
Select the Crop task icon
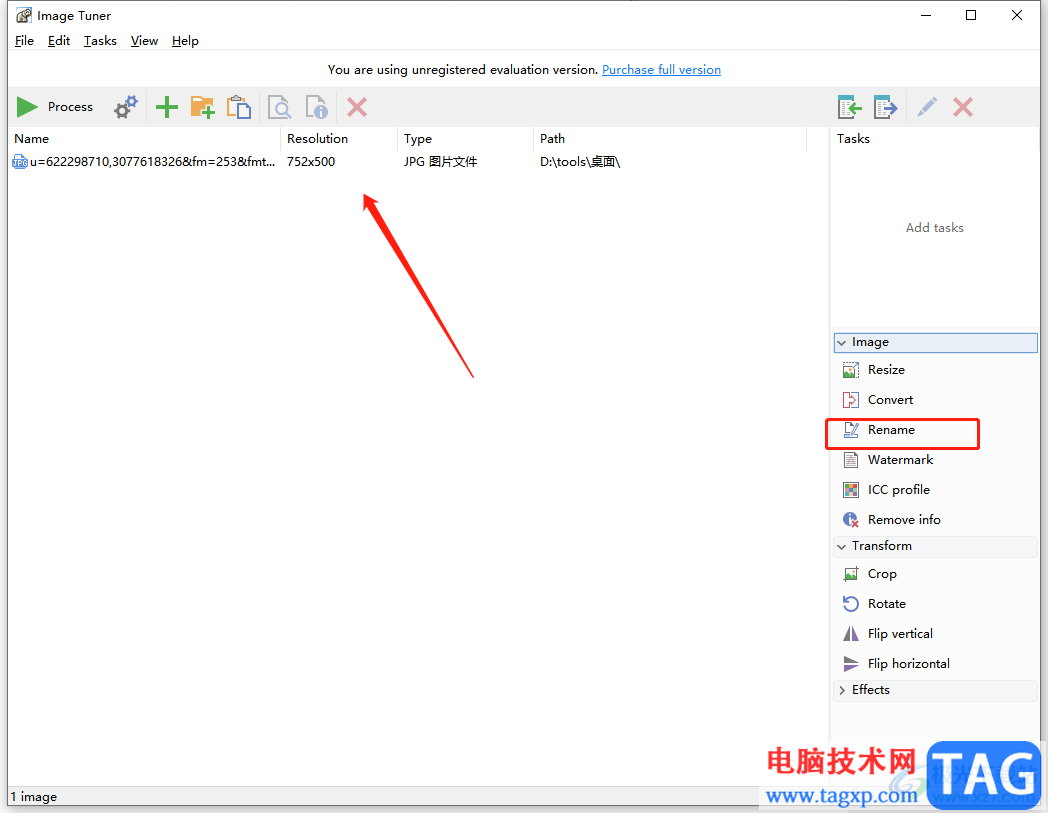point(850,574)
